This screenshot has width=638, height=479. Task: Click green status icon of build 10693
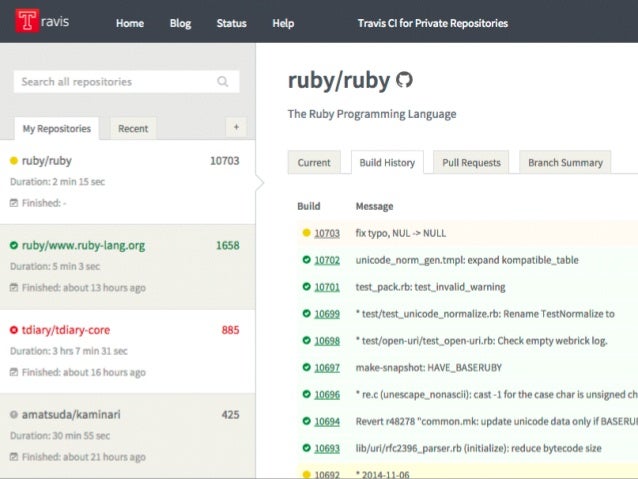click(306, 448)
